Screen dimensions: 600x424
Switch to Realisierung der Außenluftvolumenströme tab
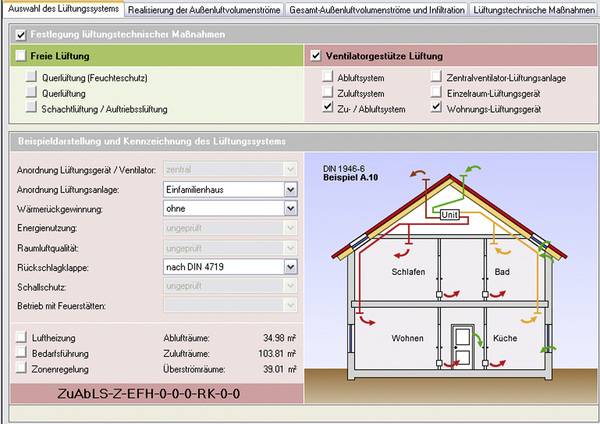[x=203, y=9]
